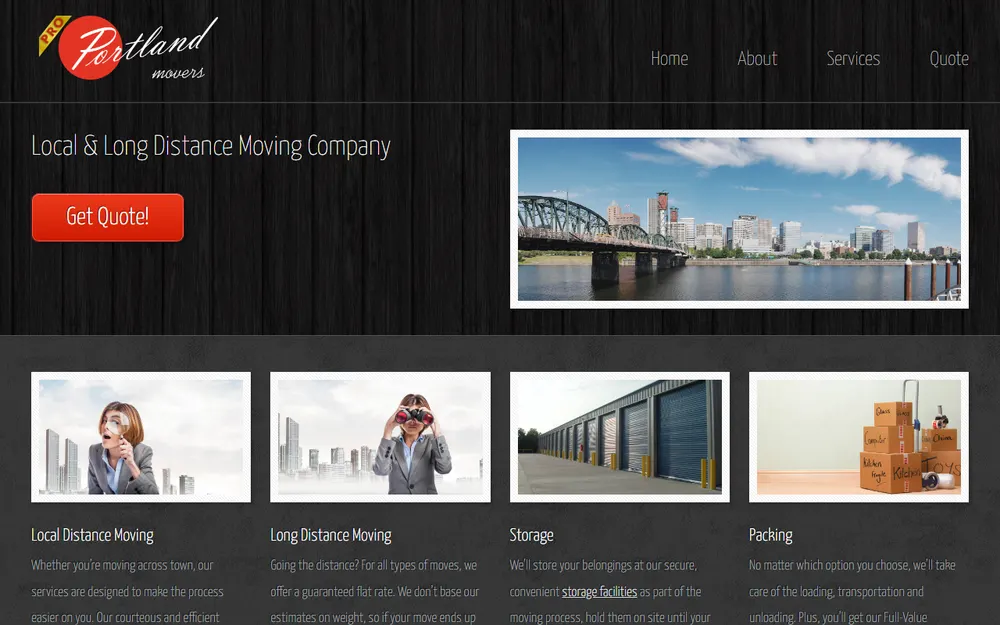Open the packing boxes image

pyautogui.click(x=858, y=437)
